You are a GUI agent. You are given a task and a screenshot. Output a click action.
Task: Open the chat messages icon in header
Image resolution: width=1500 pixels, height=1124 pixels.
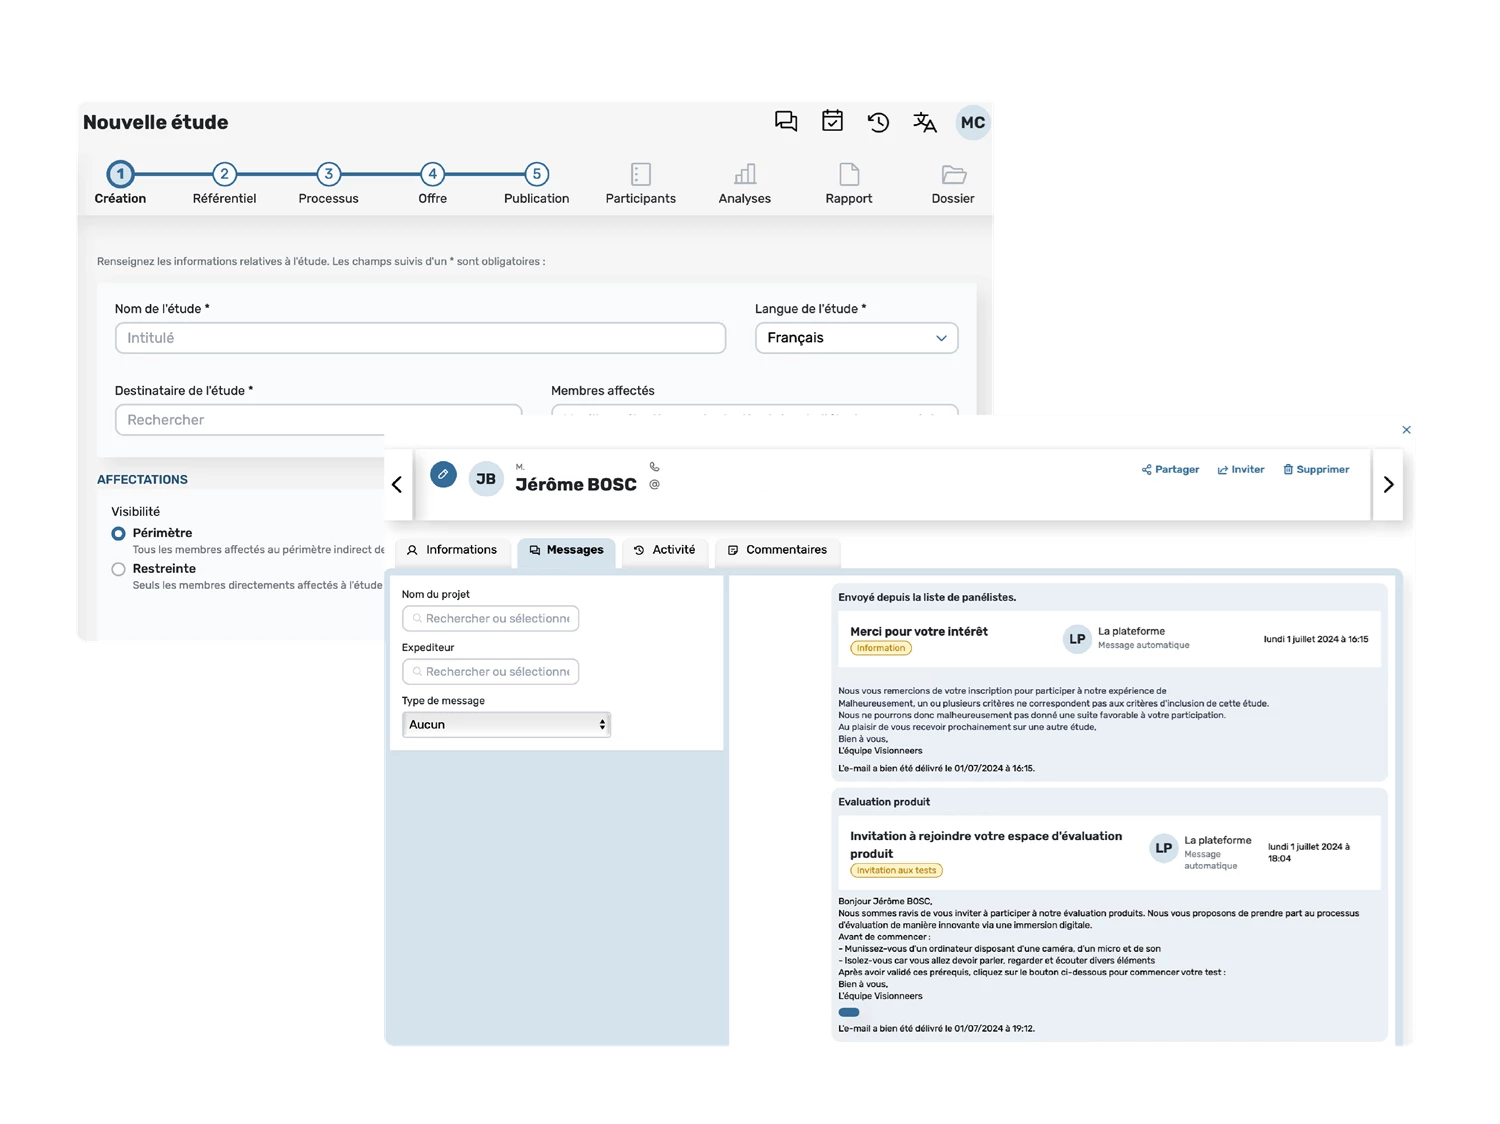pyautogui.click(x=786, y=122)
